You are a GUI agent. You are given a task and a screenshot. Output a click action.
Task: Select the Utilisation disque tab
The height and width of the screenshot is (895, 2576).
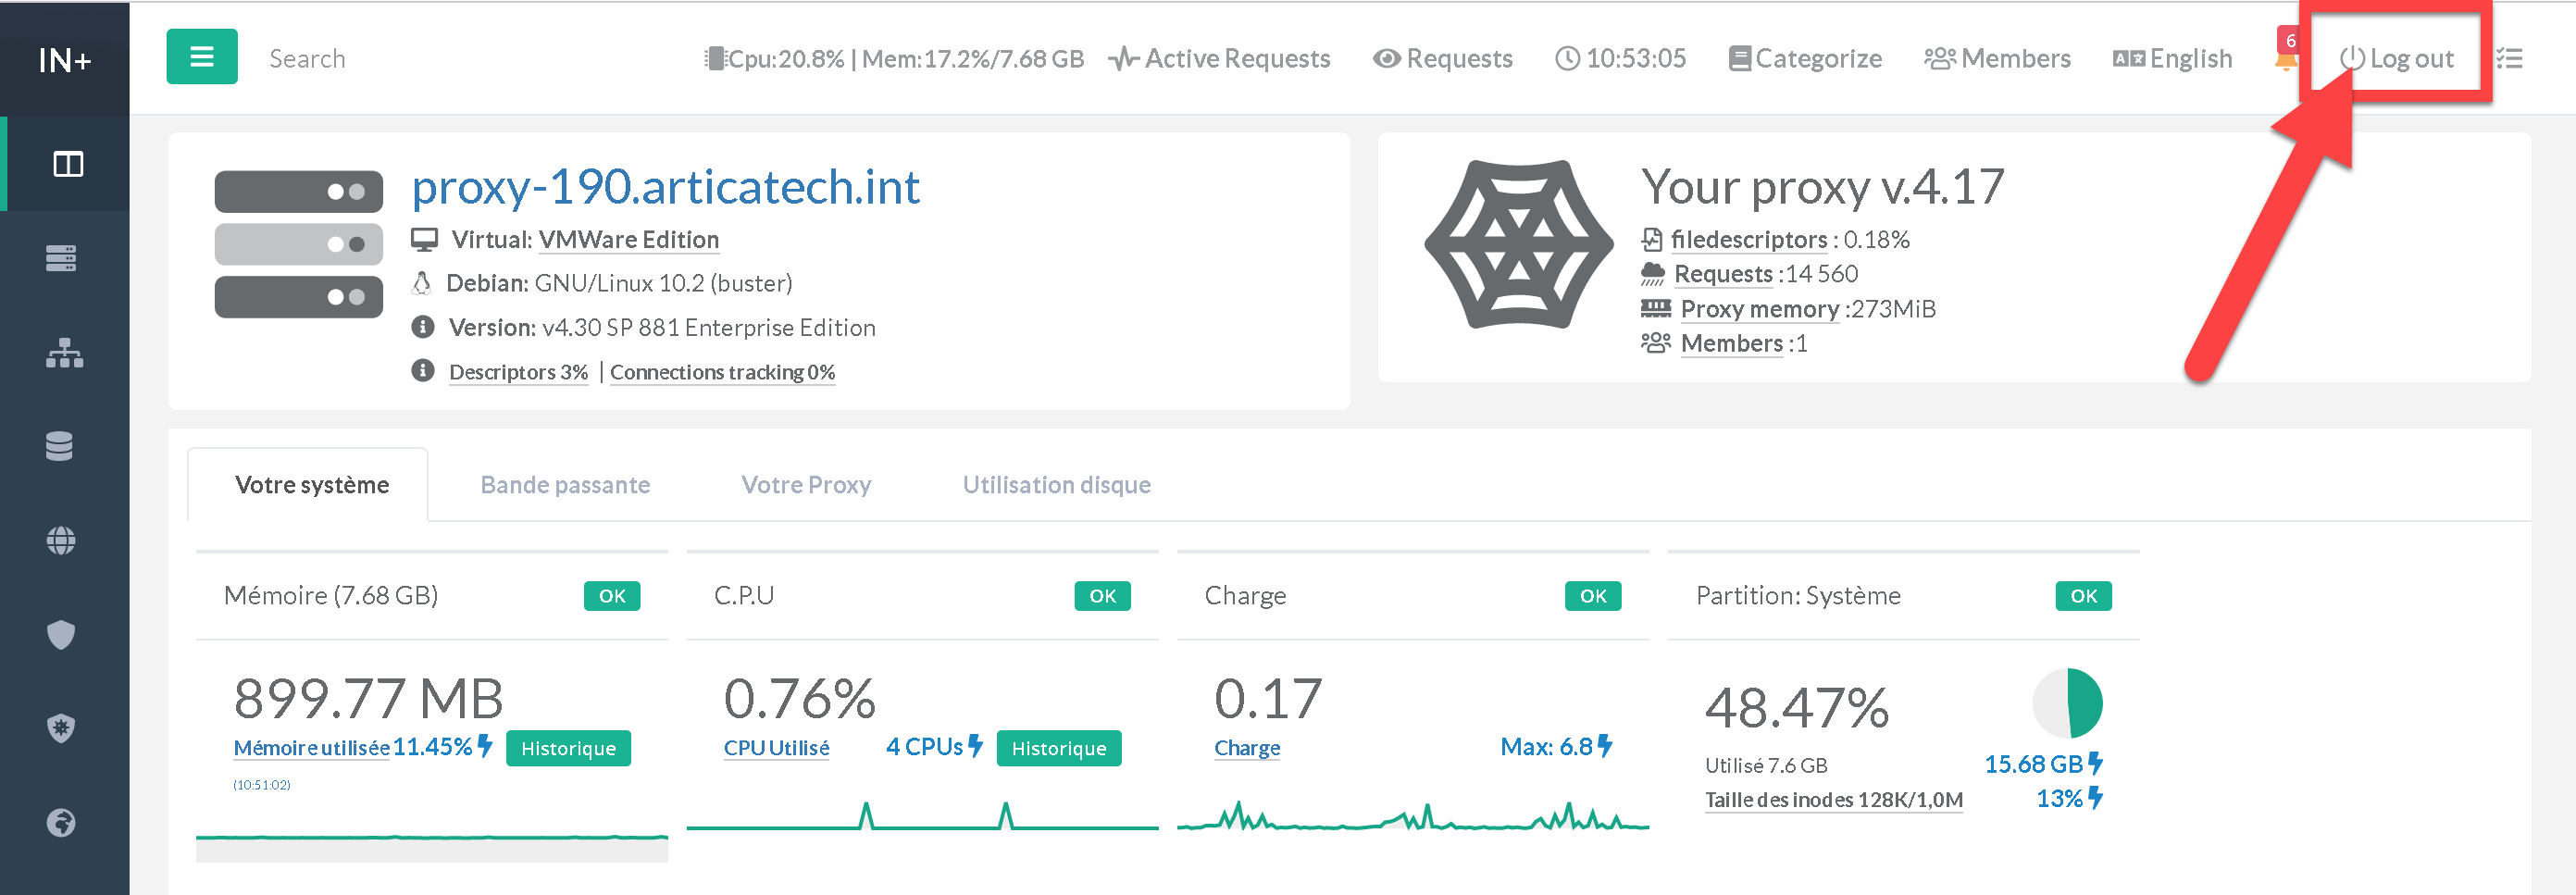tap(1056, 485)
